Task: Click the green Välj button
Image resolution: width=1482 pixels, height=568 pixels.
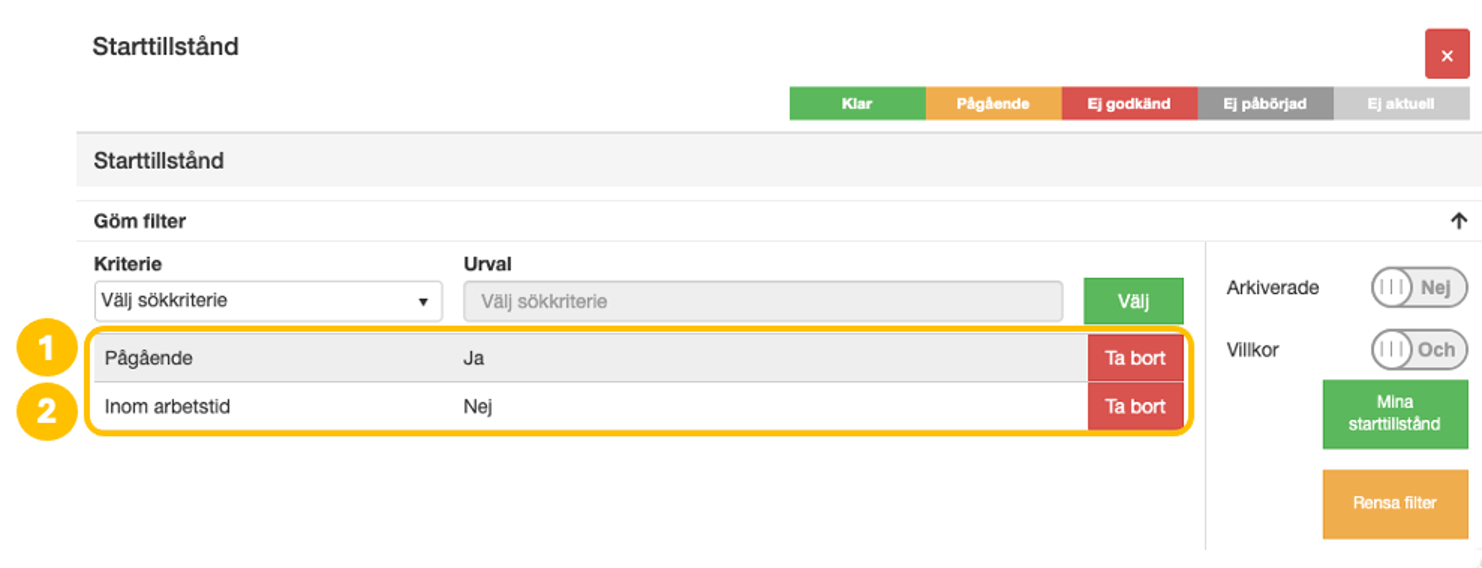Action: tap(1133, 301)
